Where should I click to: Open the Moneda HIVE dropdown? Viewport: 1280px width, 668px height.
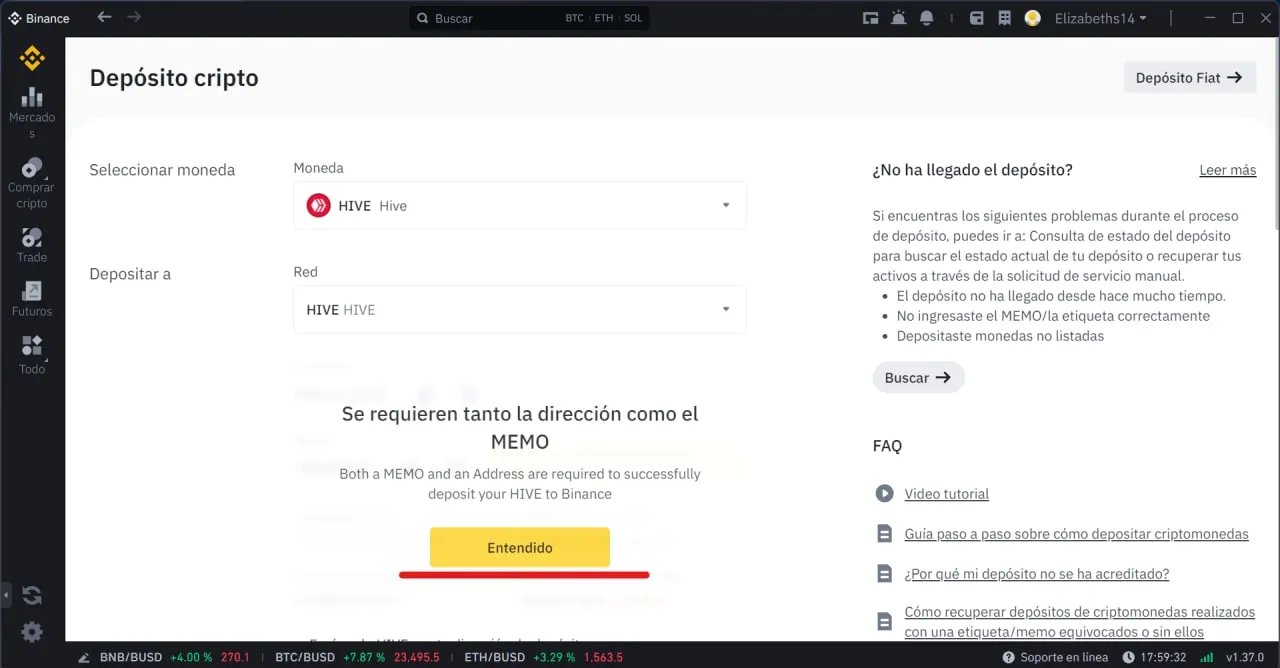tap(520, 205)
